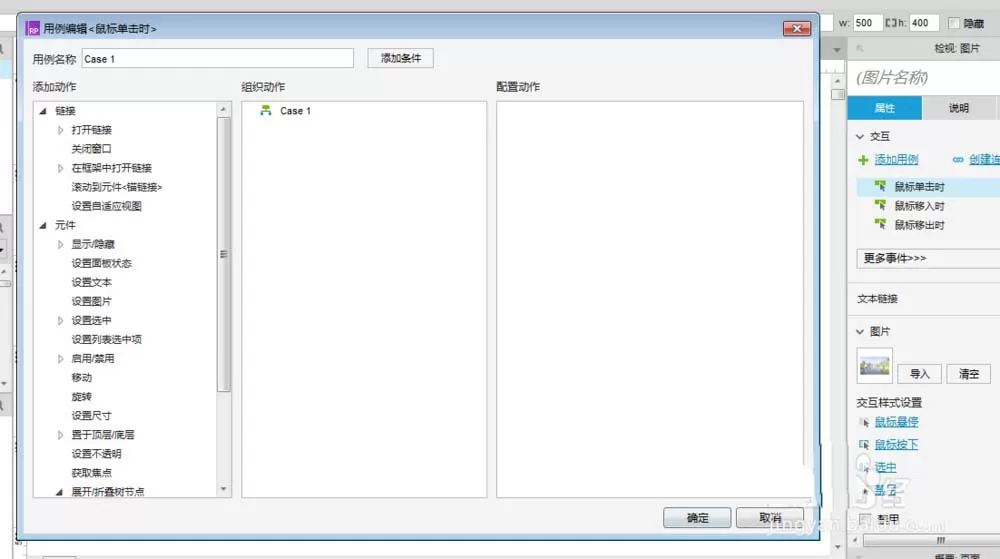Click the event icon next to 鼠标移出时
The height and width of the screenshot is (559, 1000).
[880, 224]
